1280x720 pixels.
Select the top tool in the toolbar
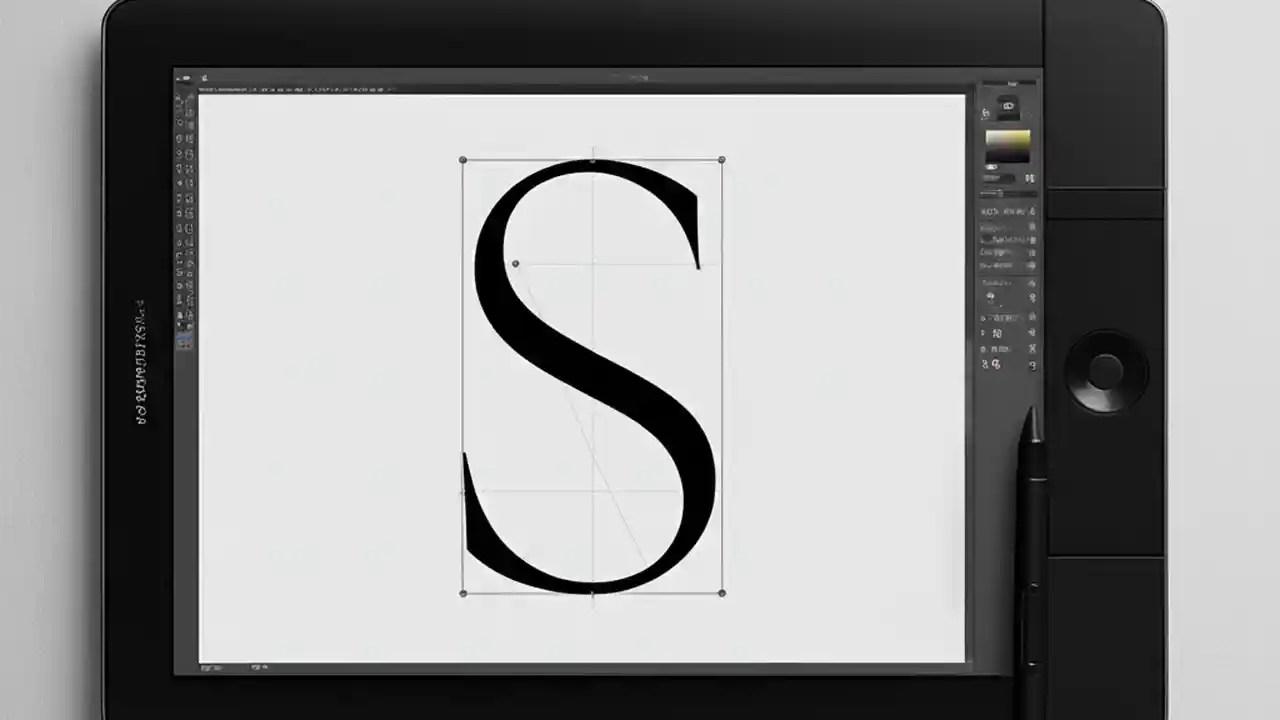186,100
